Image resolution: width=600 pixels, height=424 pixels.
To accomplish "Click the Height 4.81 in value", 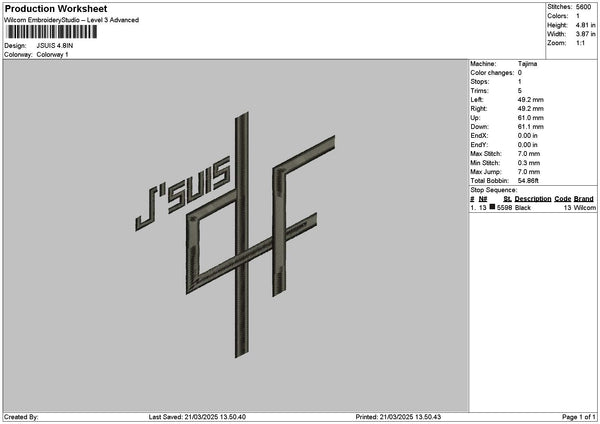I will 585,25.
